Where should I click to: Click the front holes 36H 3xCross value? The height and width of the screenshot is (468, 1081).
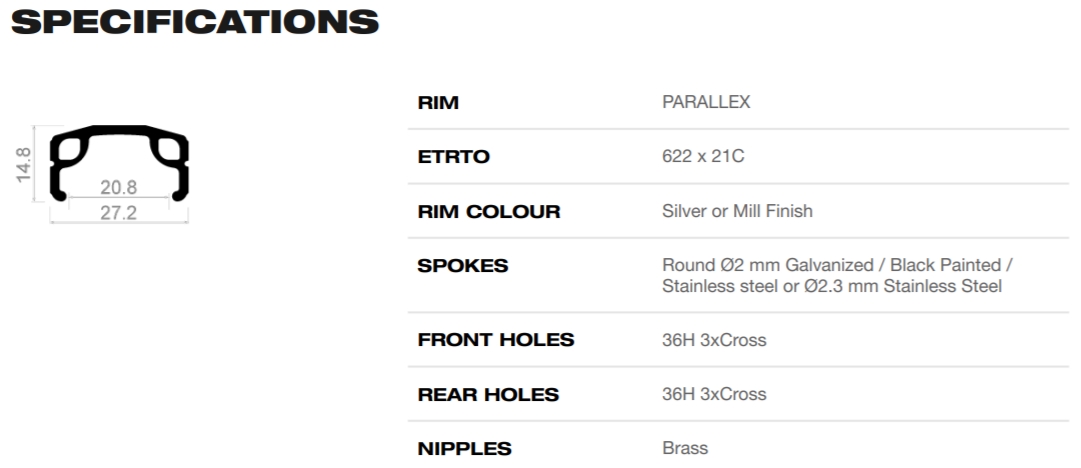[x=714, y=340]
